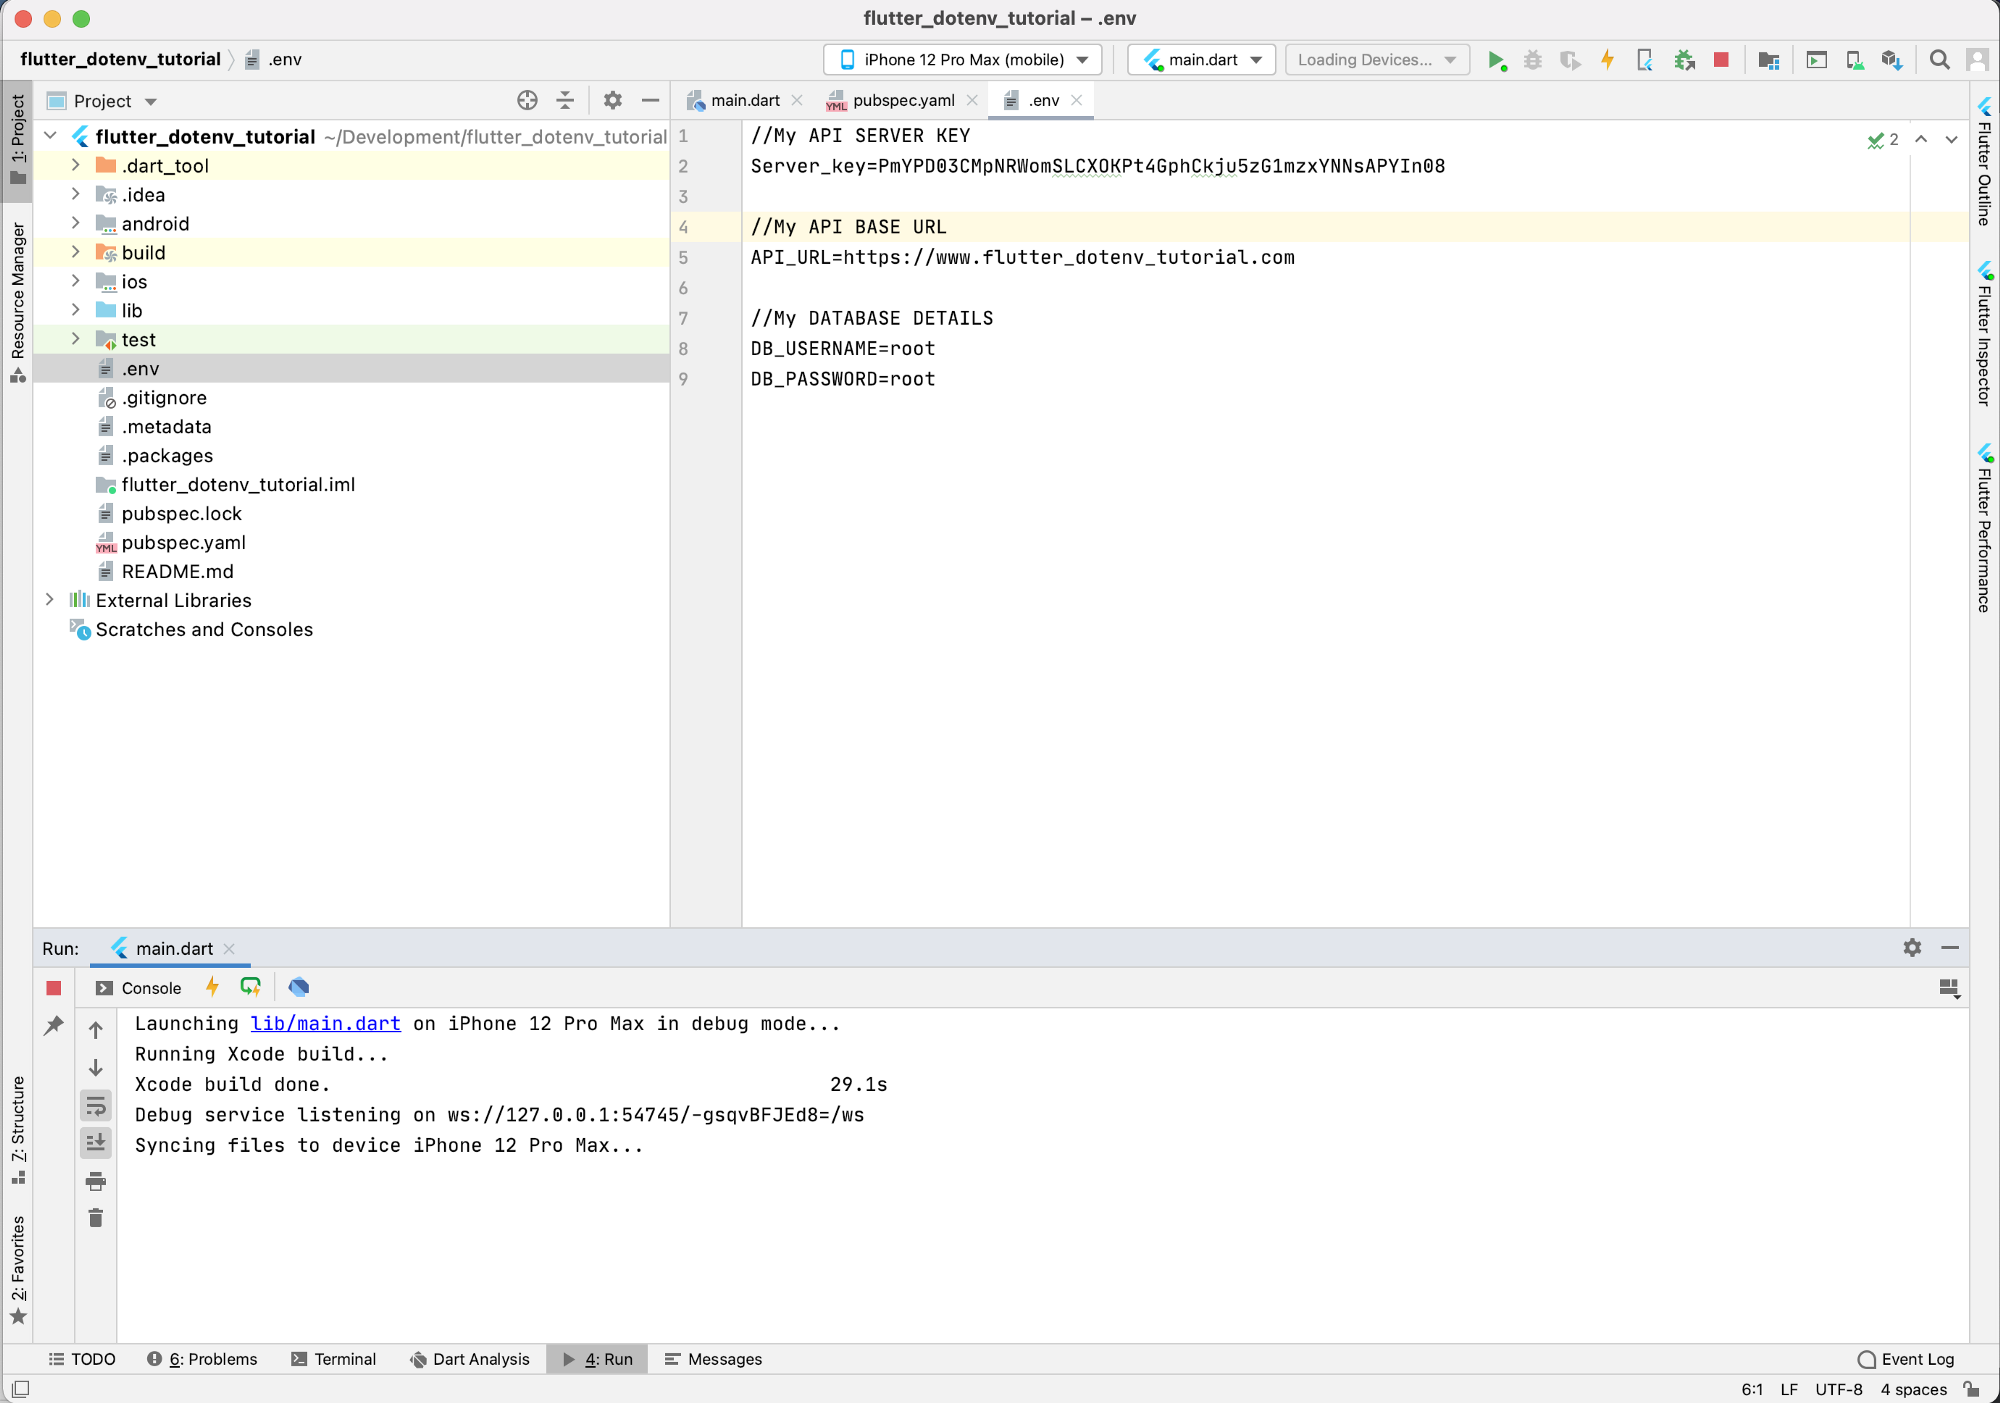Click the Attach debugger icon
The image size is (2000, 1403).
[1684, 60]
